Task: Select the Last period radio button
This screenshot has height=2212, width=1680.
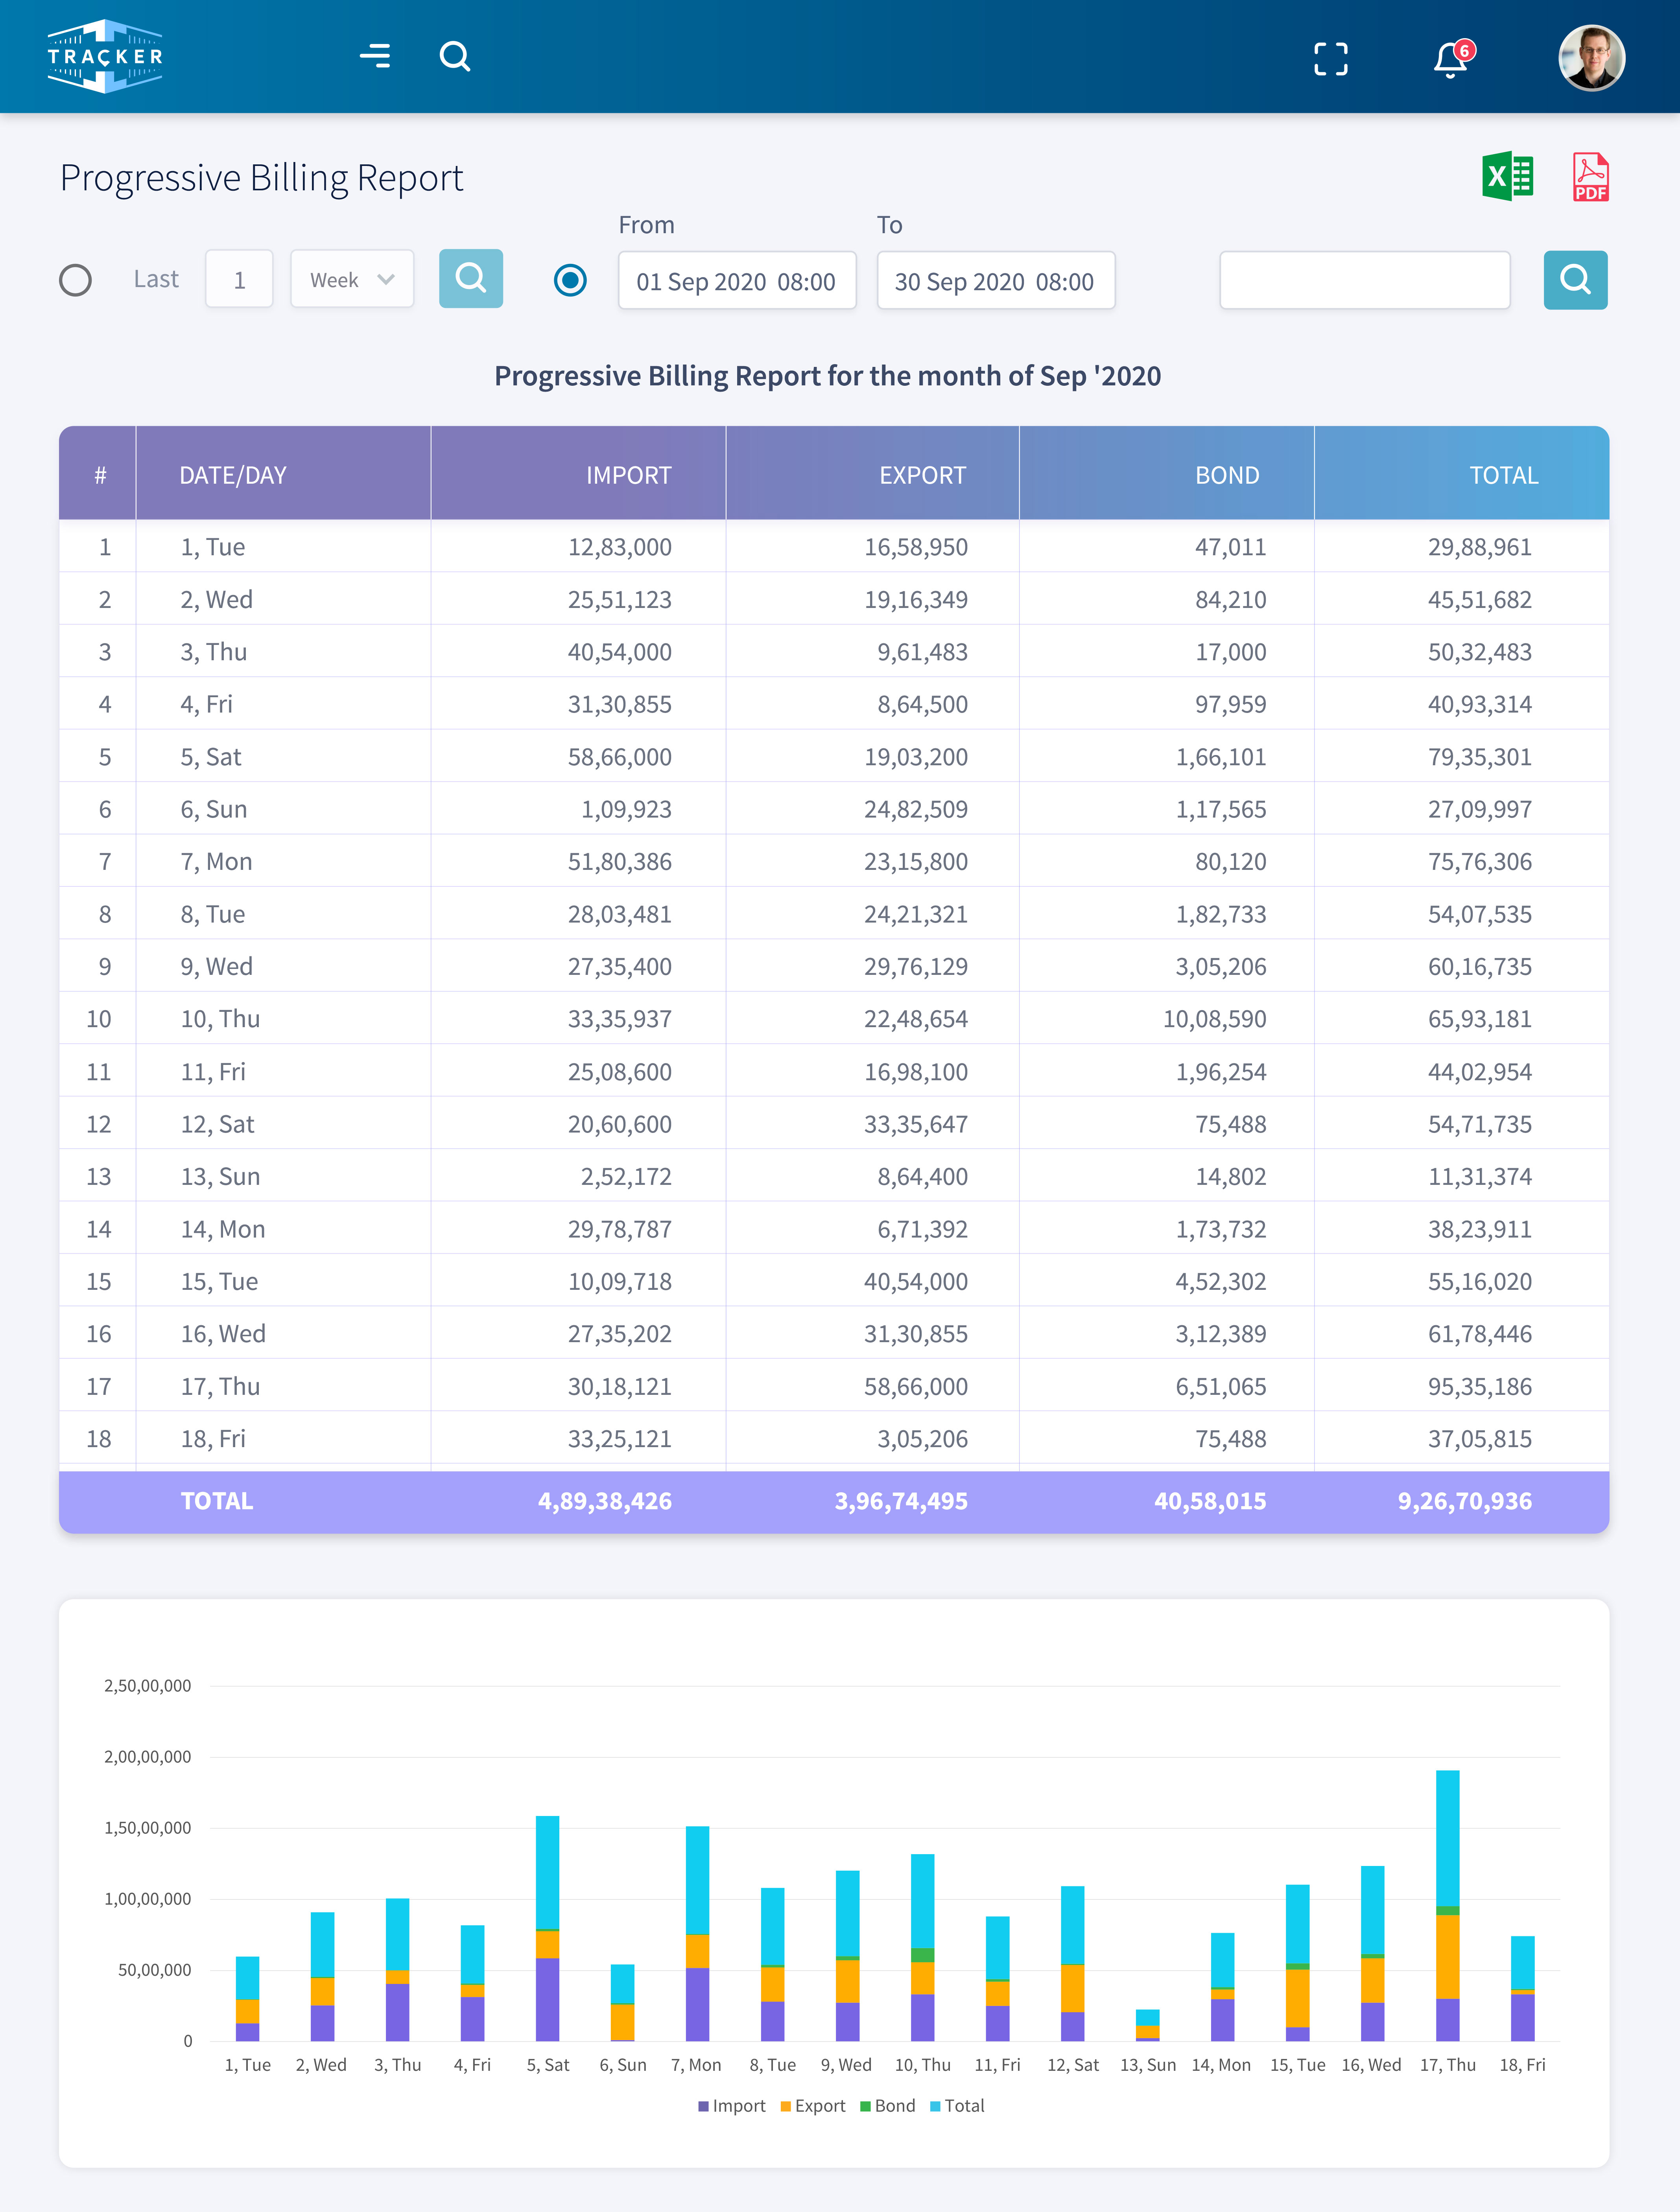Action: 75,280
